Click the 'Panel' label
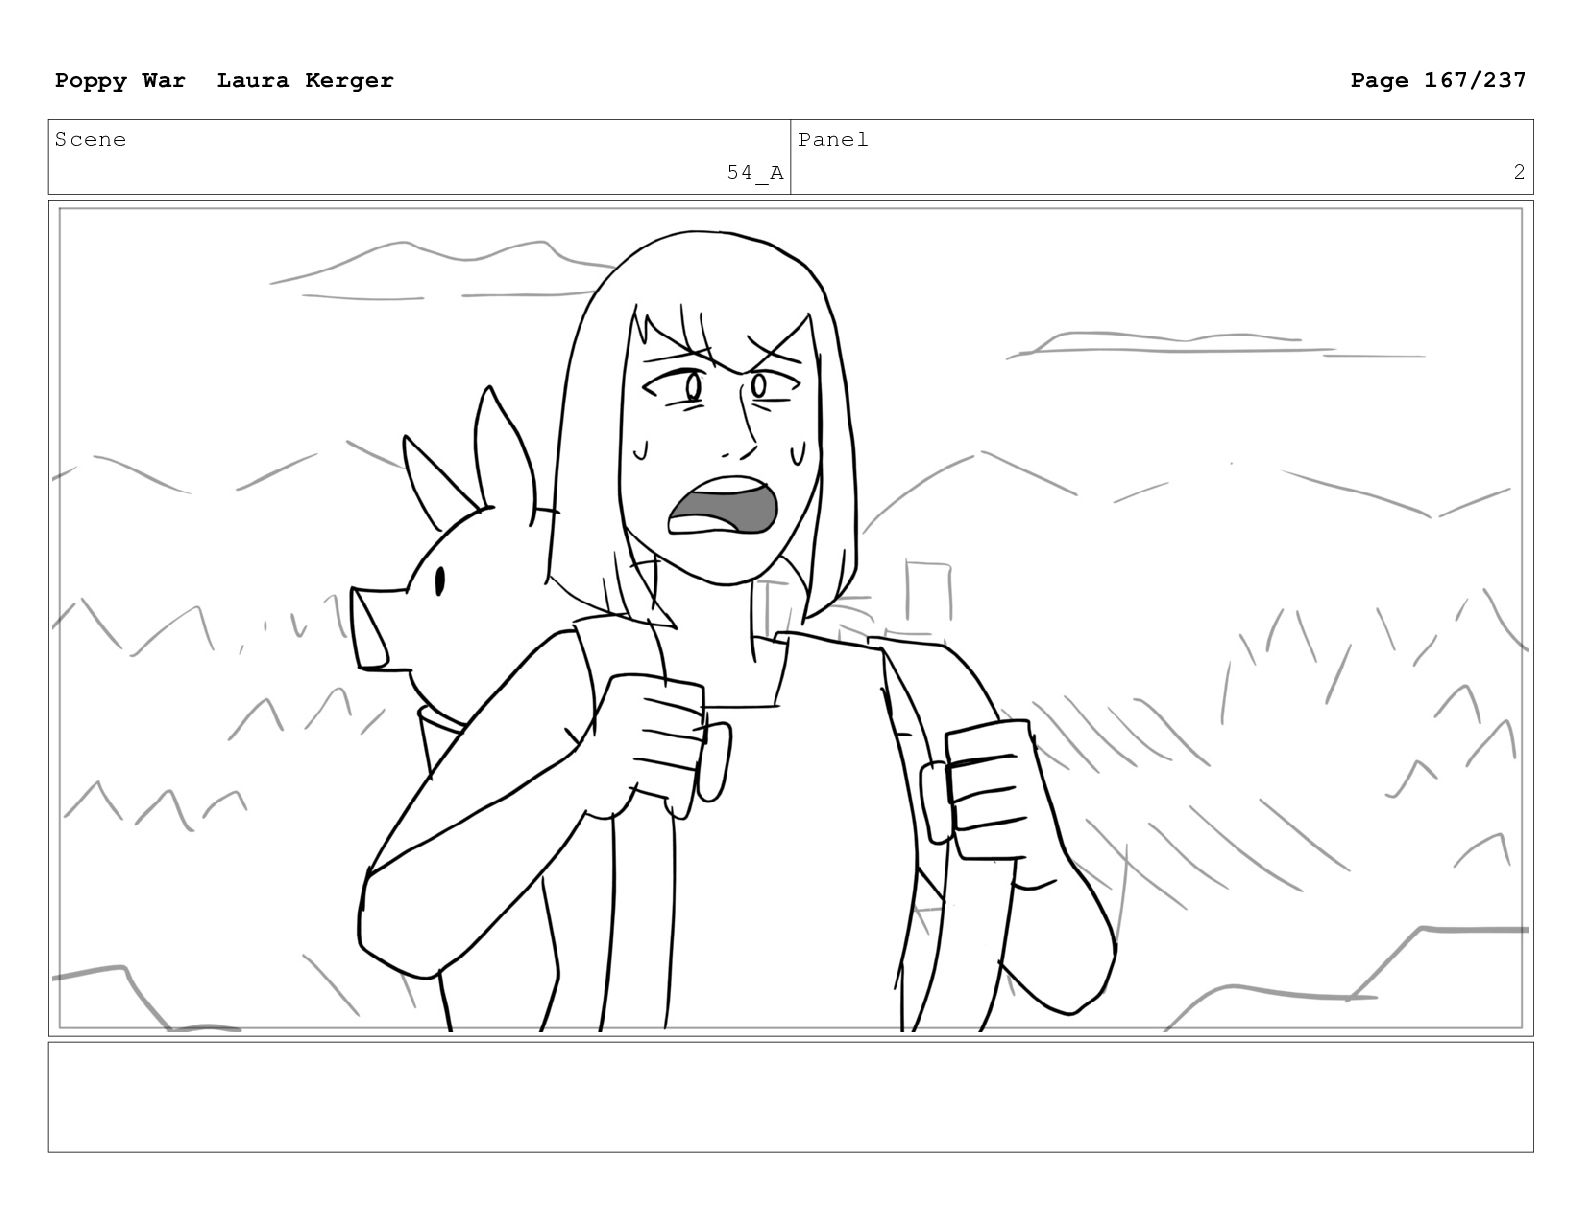Image resolution: width=1584 pixels, height=1224 pixels. click(834, 140)
